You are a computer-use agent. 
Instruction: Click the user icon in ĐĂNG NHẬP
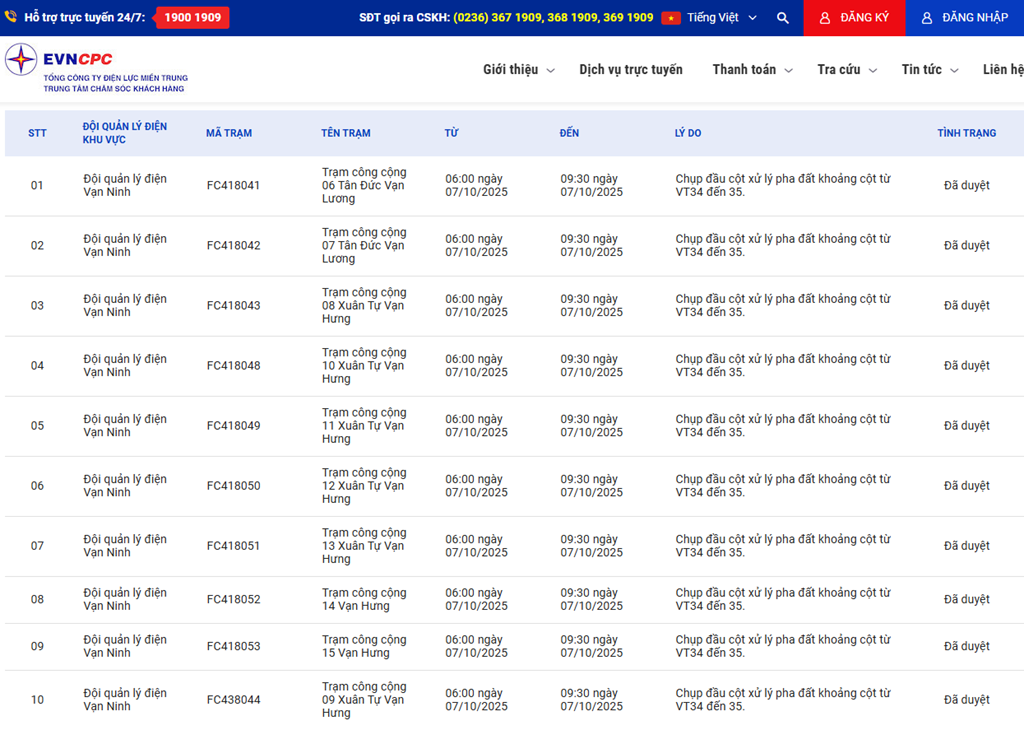coord(927,18)
